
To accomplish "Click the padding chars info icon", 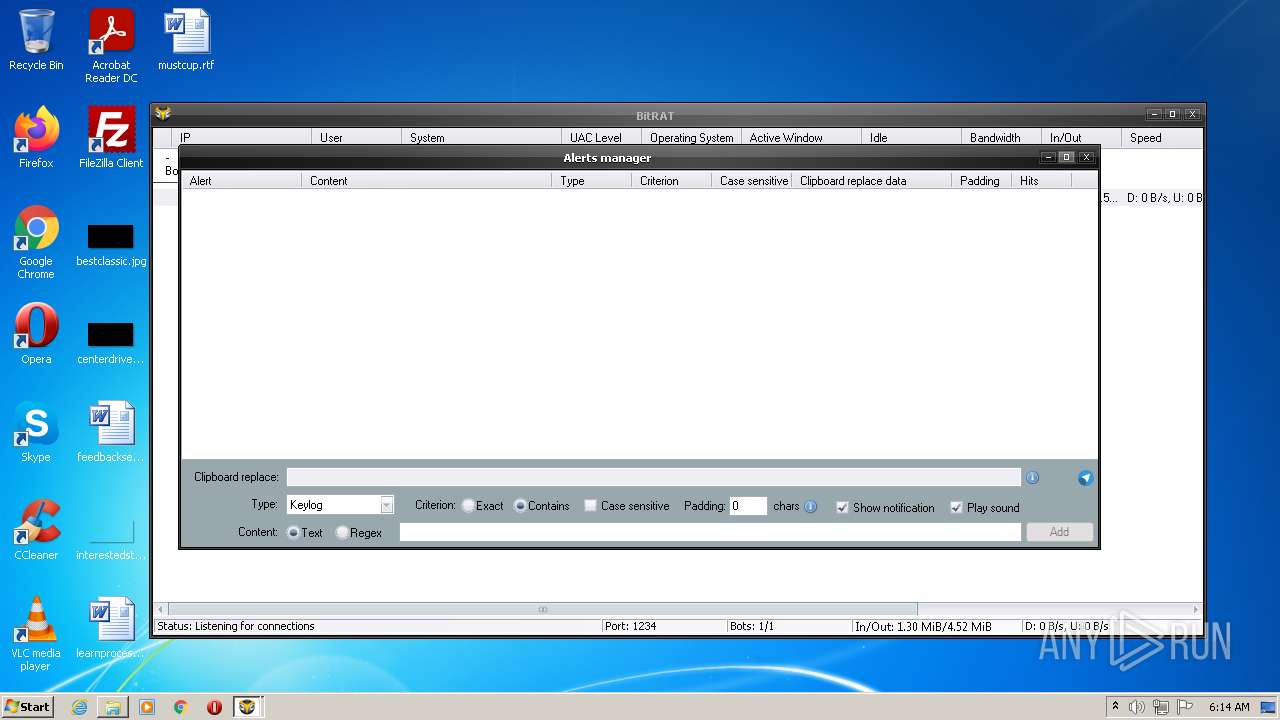I will 810,507.
